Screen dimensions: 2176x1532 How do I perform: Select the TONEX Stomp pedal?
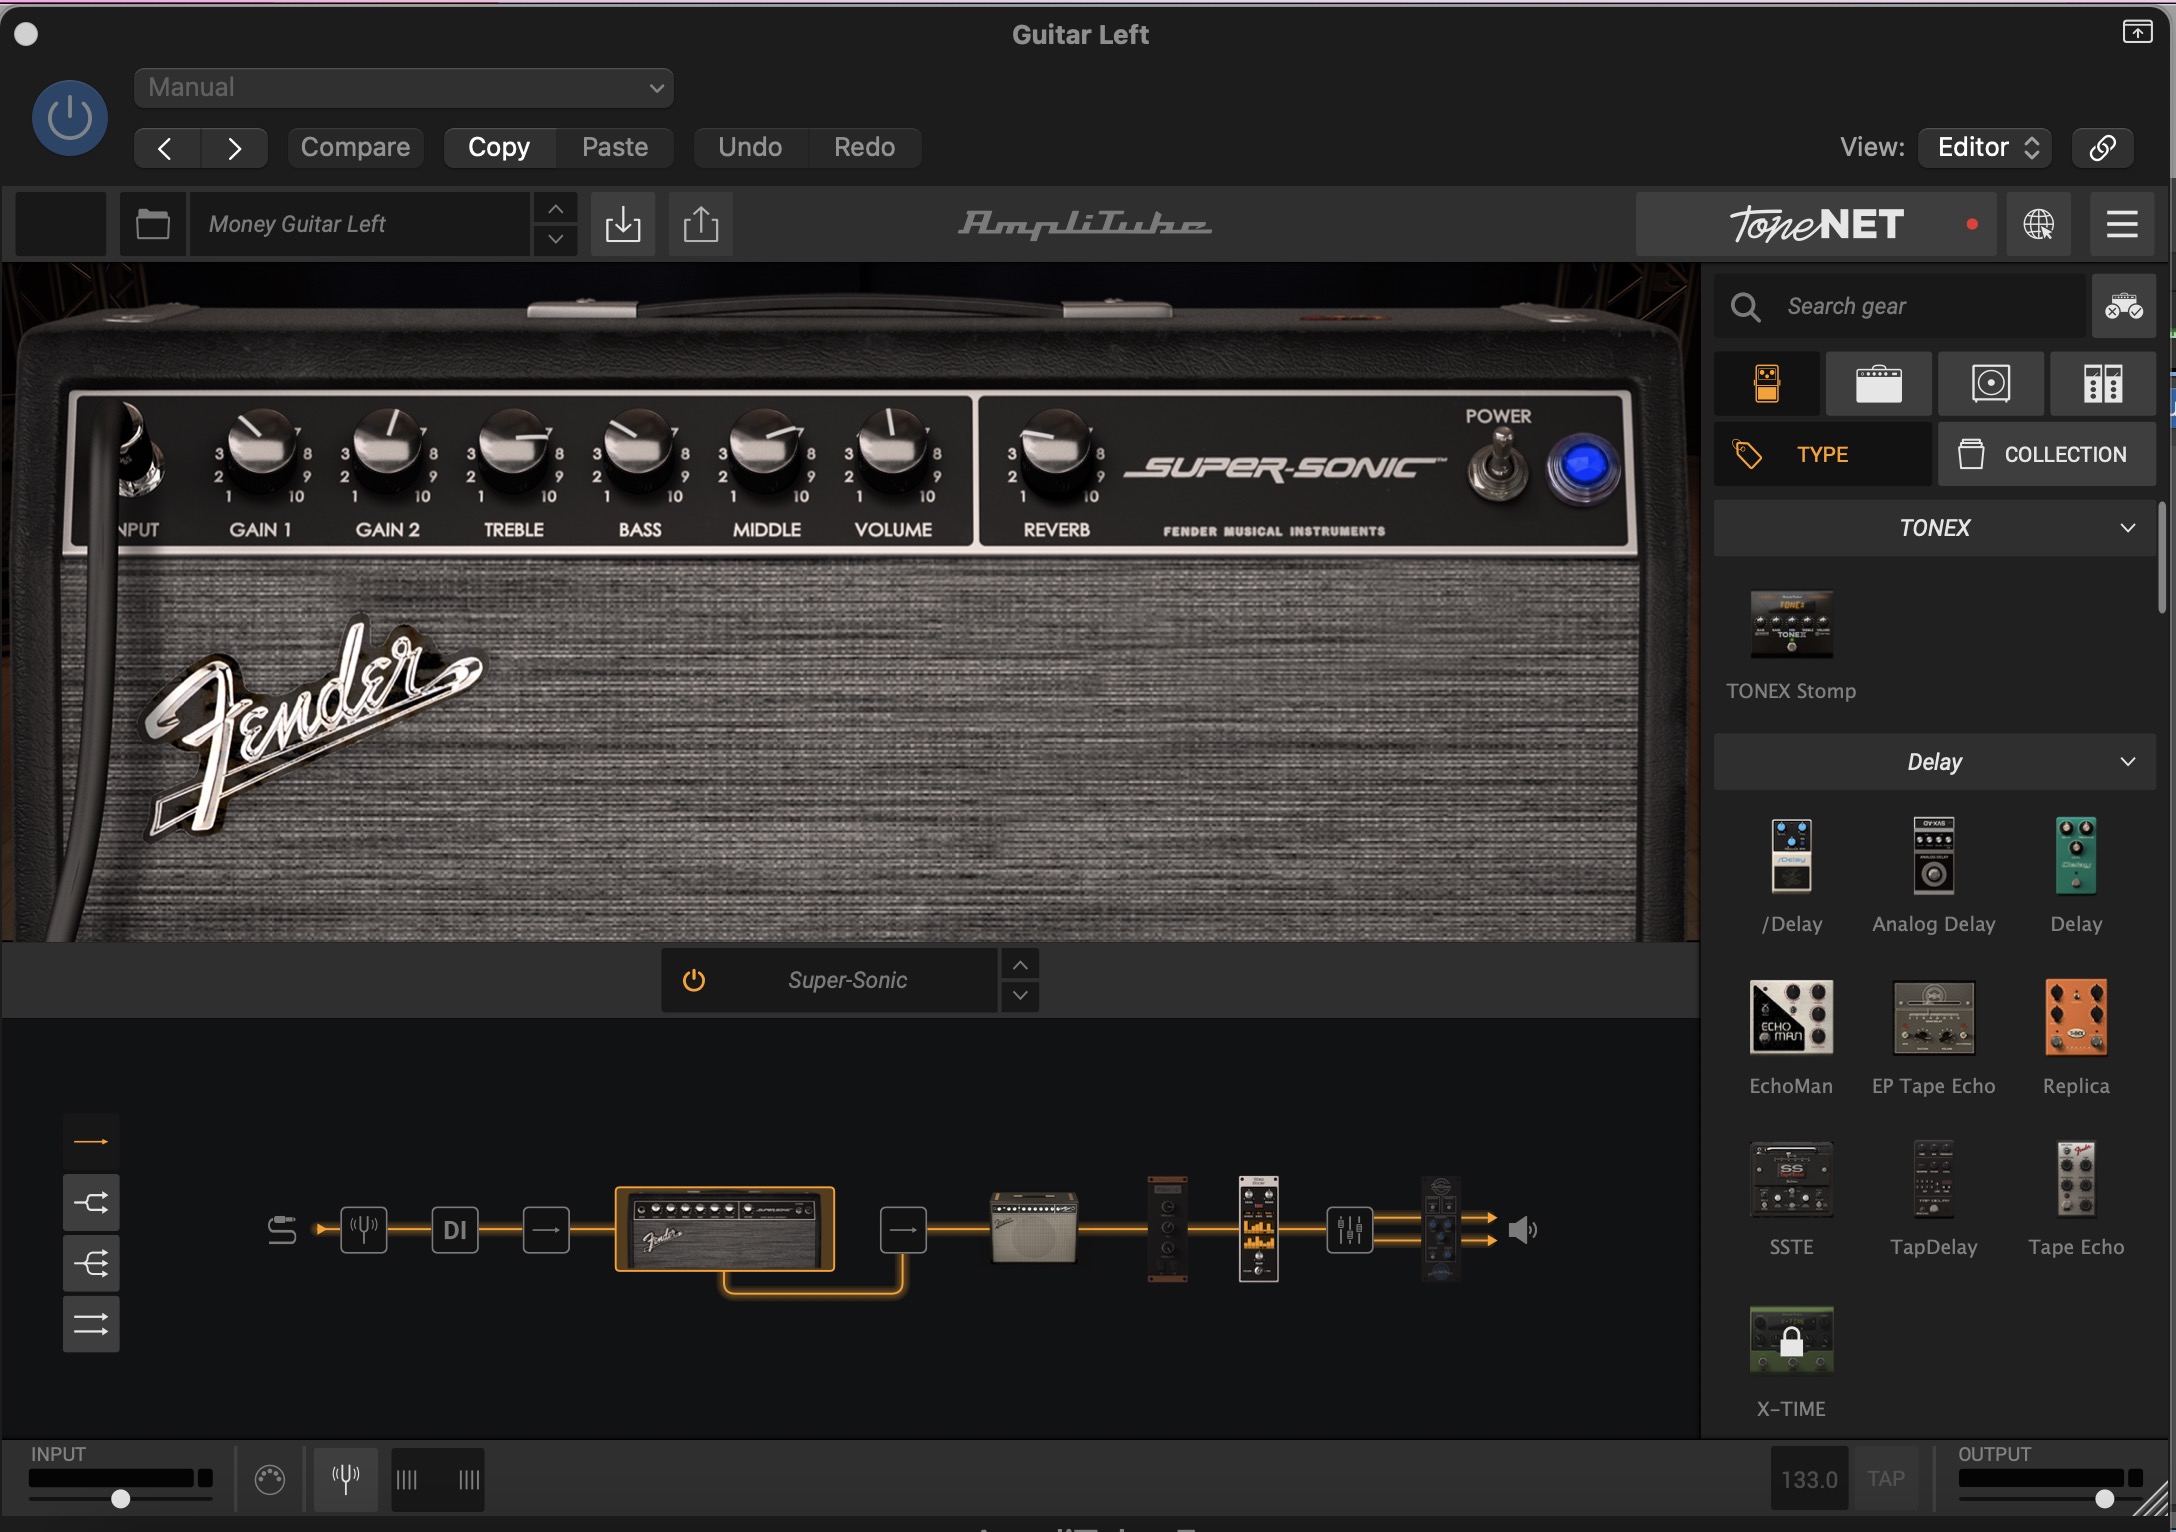click(1791, 626)
